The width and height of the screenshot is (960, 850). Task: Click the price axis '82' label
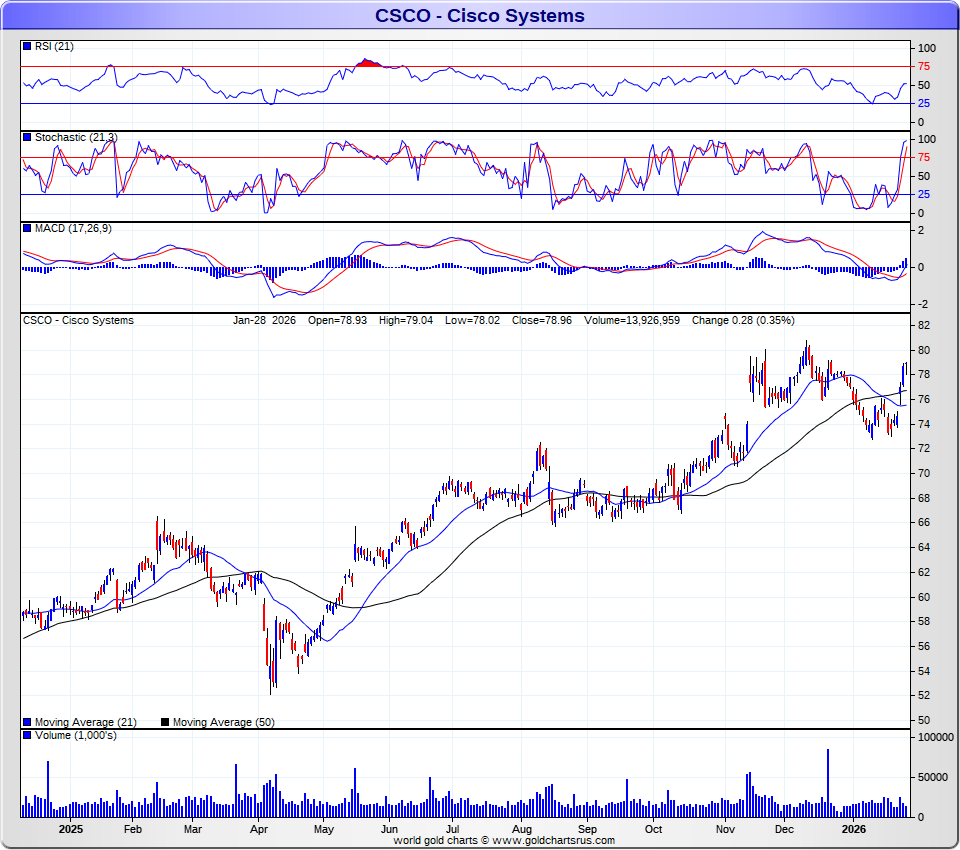click(x=924, y=325)
